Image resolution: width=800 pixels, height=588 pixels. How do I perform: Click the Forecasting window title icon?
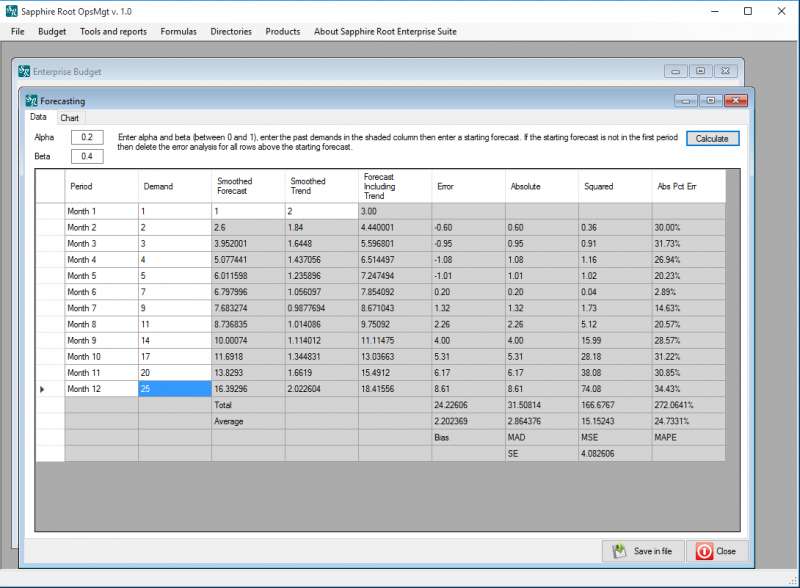(31, 101)
